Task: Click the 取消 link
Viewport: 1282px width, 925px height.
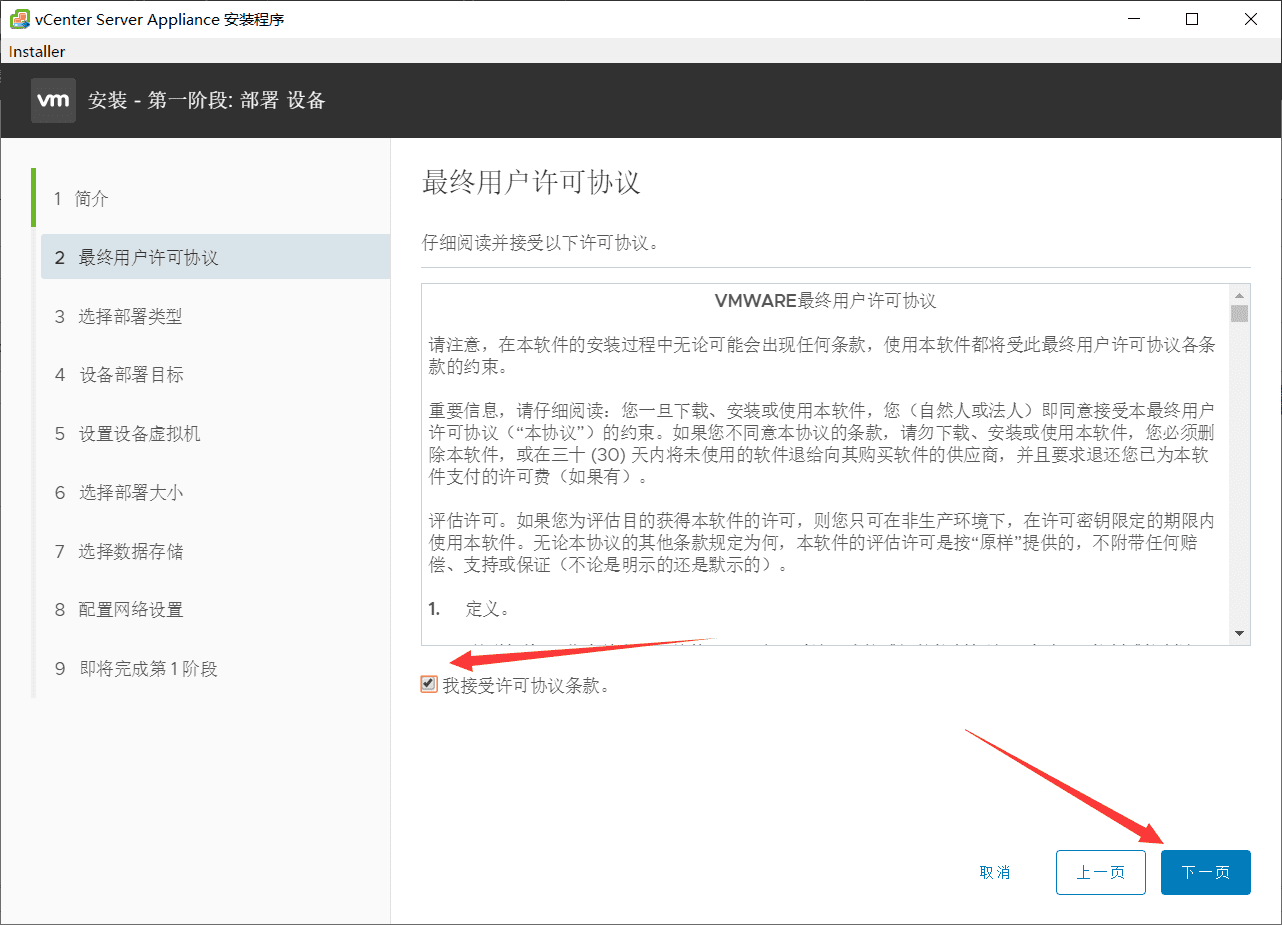Action: [995, 872]
